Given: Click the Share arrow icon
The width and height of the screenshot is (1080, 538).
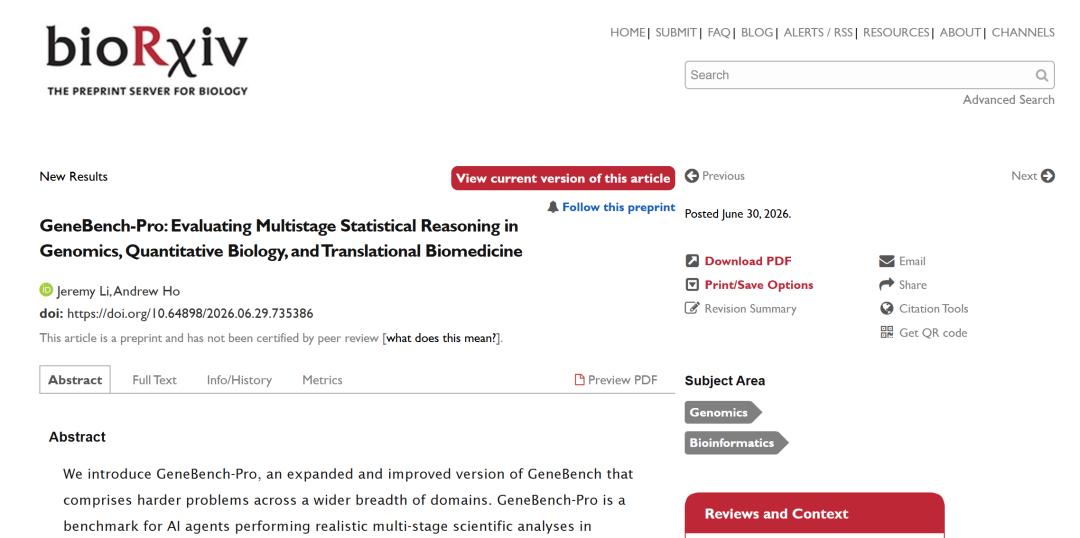Looking at the screenshot, I should [x=886, y=284].
